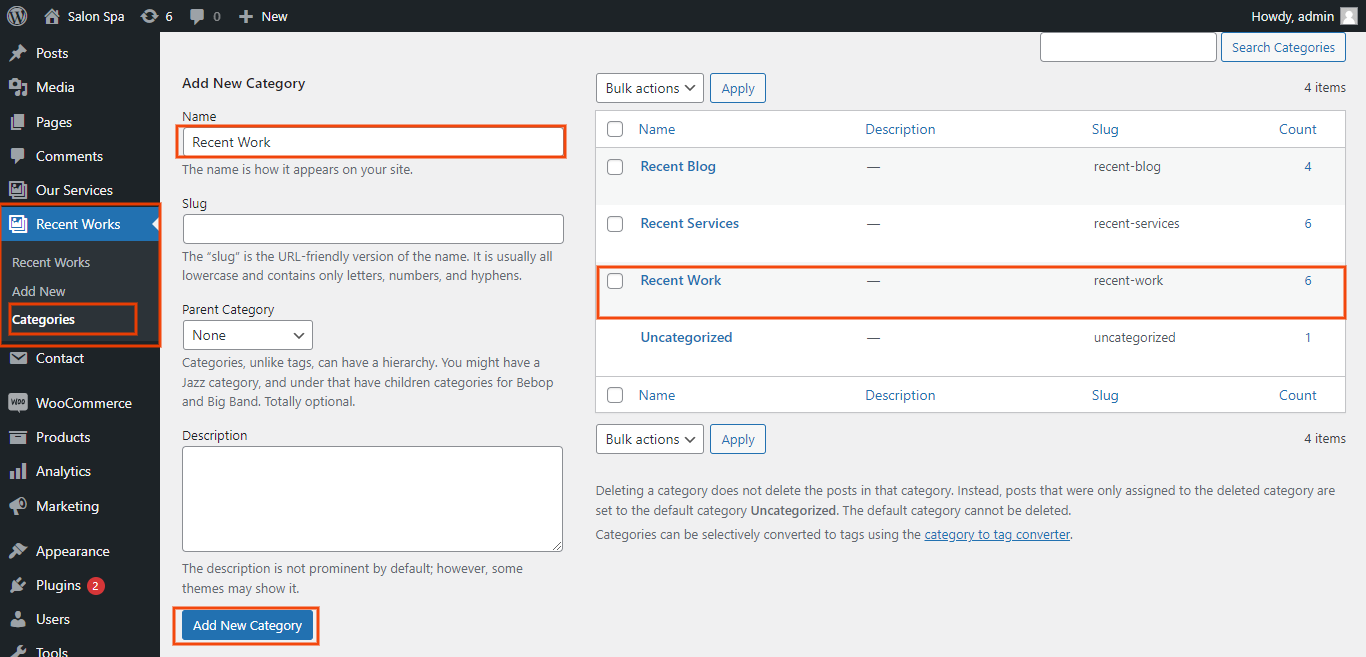Click the Plugins icon in sidebar
Viewport: 1366px width, 657px height.
(x=18, y=586)
